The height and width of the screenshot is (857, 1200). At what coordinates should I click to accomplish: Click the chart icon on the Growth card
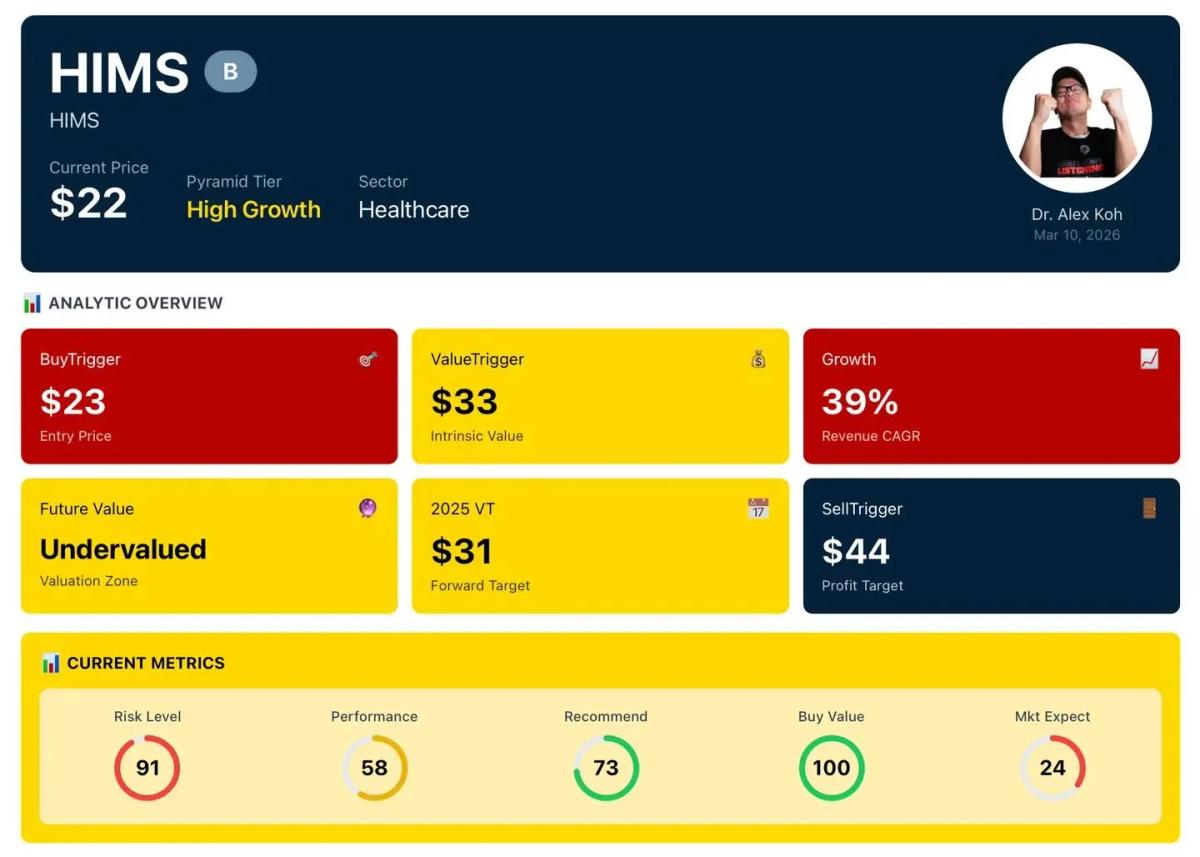click(x=1150, y=359)
